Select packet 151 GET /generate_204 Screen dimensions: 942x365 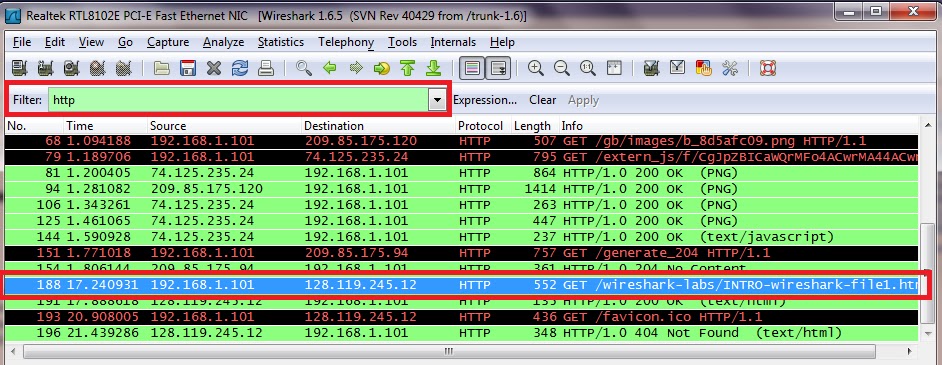pyautogui.click(x=462, y=253)
